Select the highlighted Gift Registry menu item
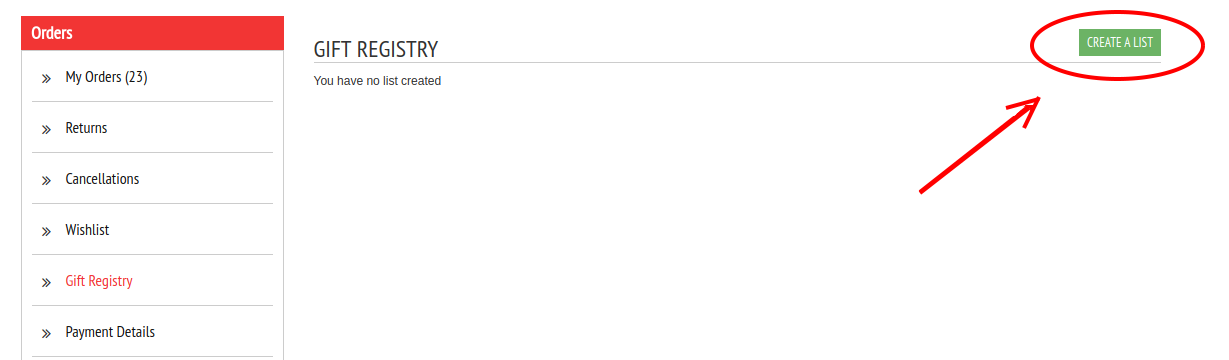This screenshot has width=1229, height=360. point(152,281)
